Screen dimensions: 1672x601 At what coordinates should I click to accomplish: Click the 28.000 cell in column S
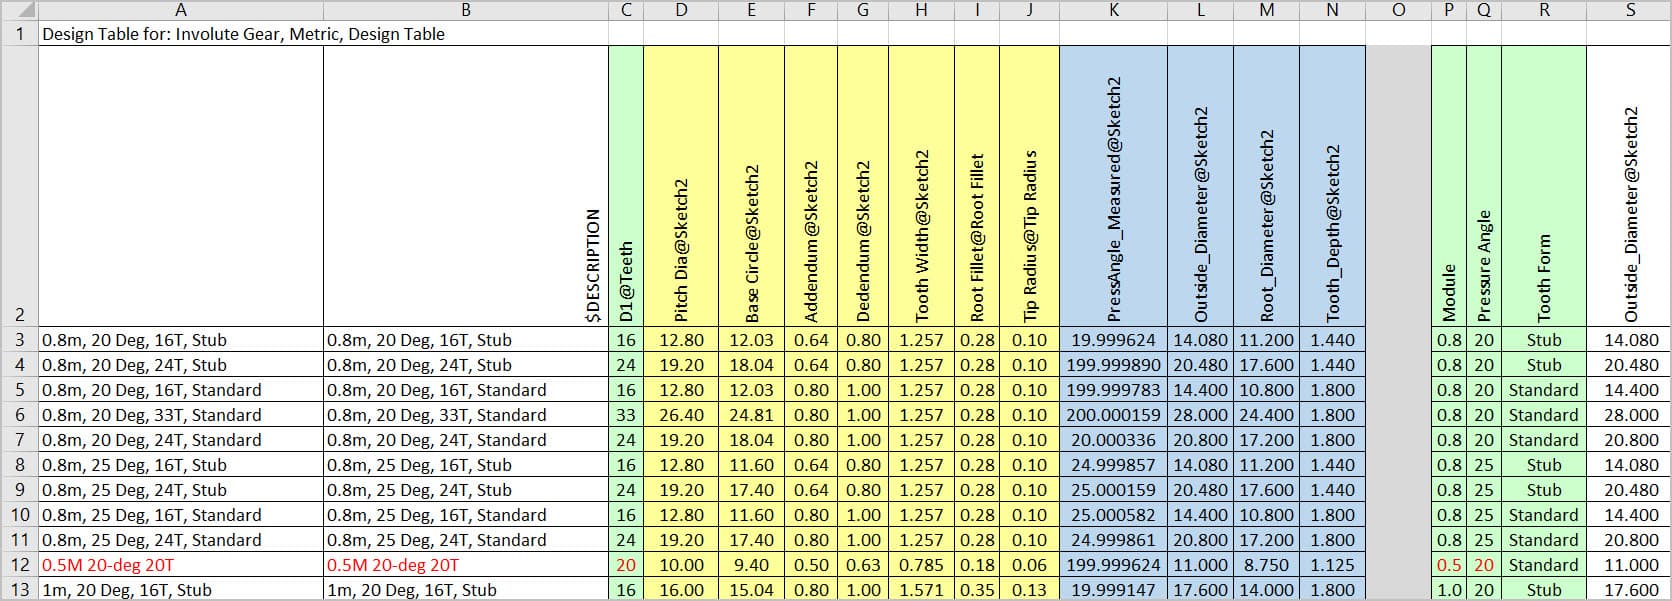click(x=1630, y=415)
